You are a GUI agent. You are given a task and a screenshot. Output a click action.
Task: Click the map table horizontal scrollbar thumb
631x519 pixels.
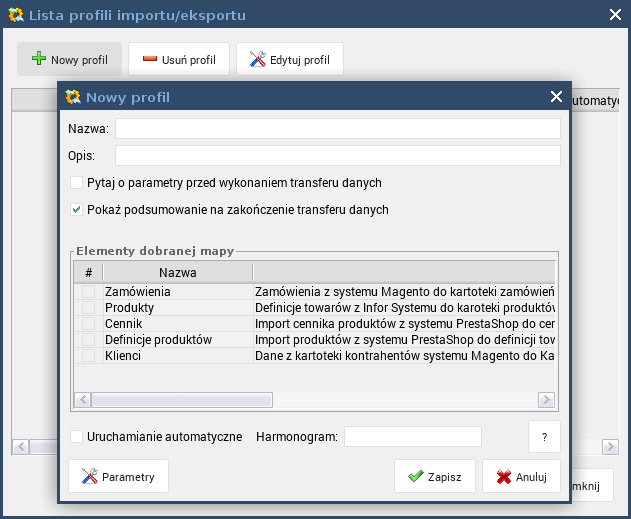point(182,400)
